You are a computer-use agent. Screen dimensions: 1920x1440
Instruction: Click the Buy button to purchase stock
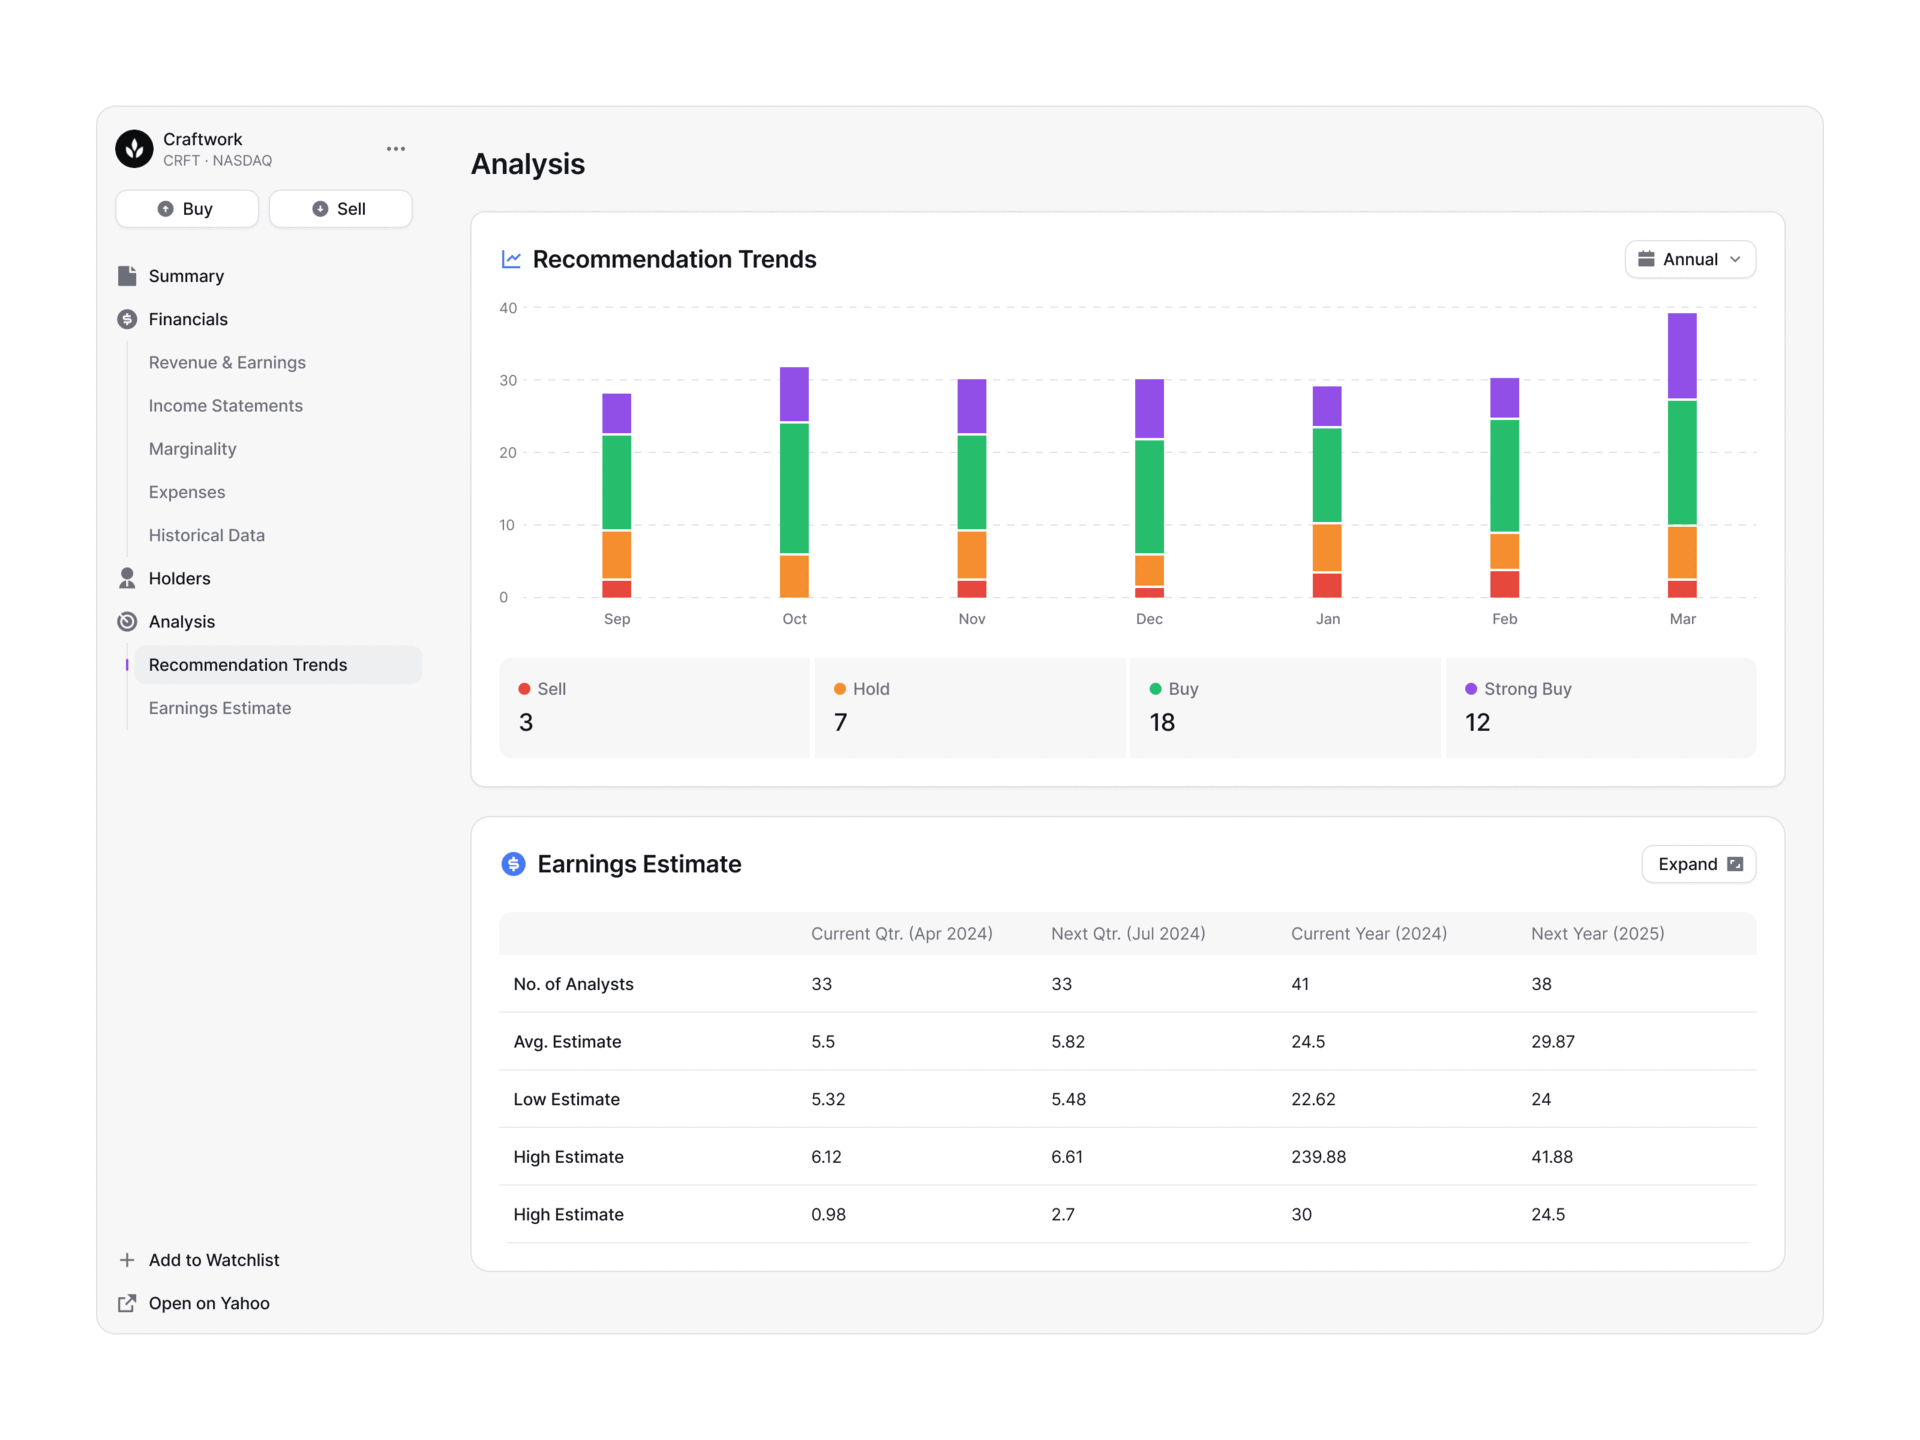tap(184, 209)
